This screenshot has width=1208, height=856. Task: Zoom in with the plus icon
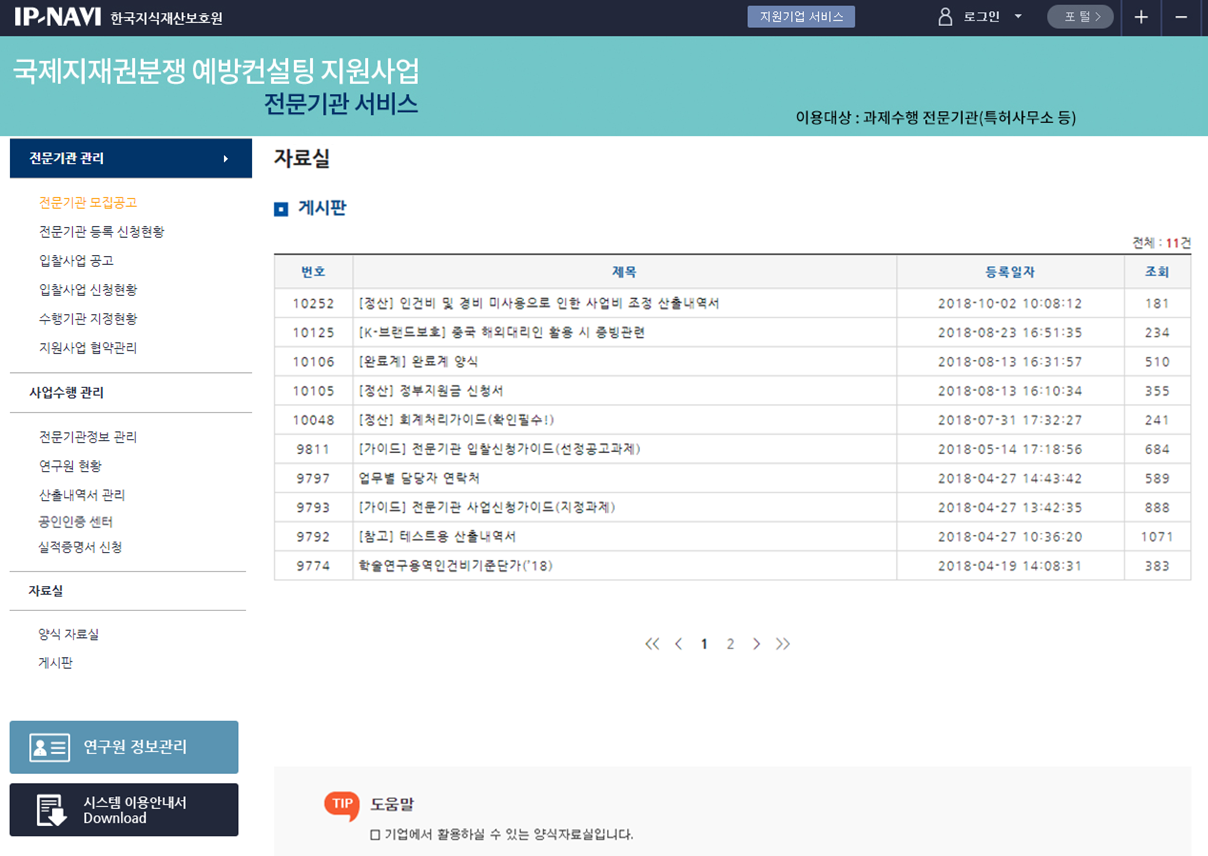[x=1141, y=17]
